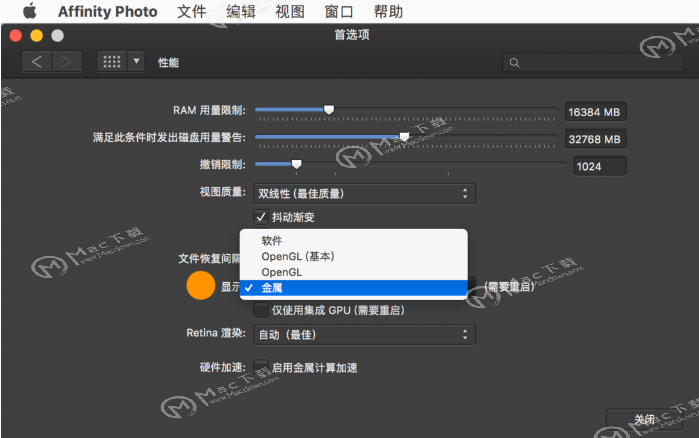Enable 启用金属计算加速 checkbox
Screen dimensions: 699x438
[x=261, y=367]
